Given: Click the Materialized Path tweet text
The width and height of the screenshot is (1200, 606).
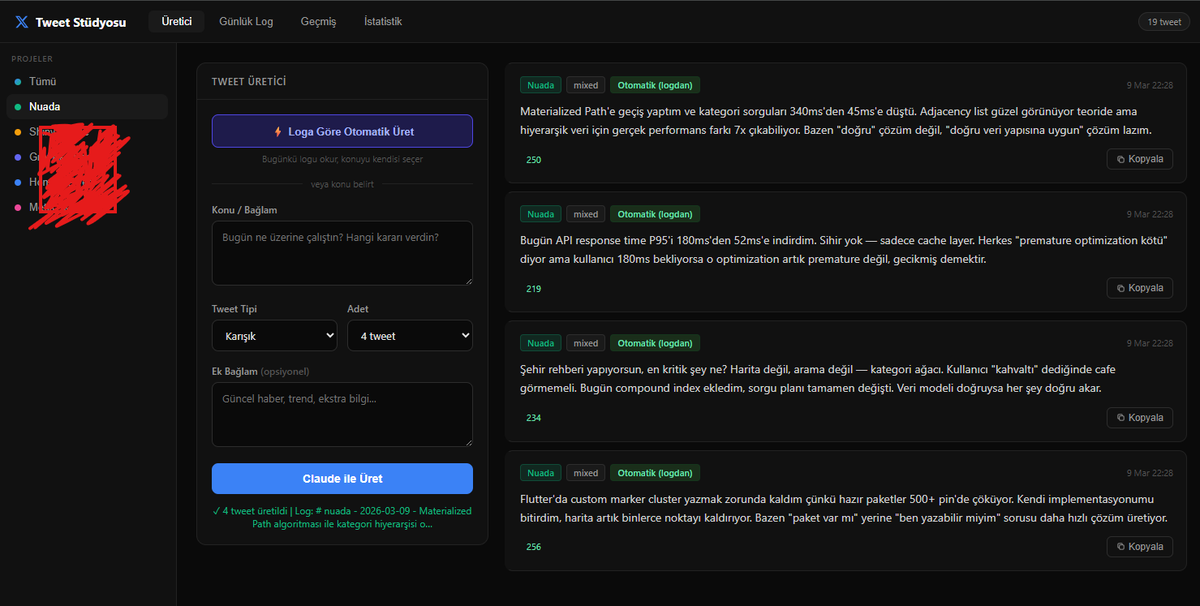Looking at the screenshot, I should [838, 121].
